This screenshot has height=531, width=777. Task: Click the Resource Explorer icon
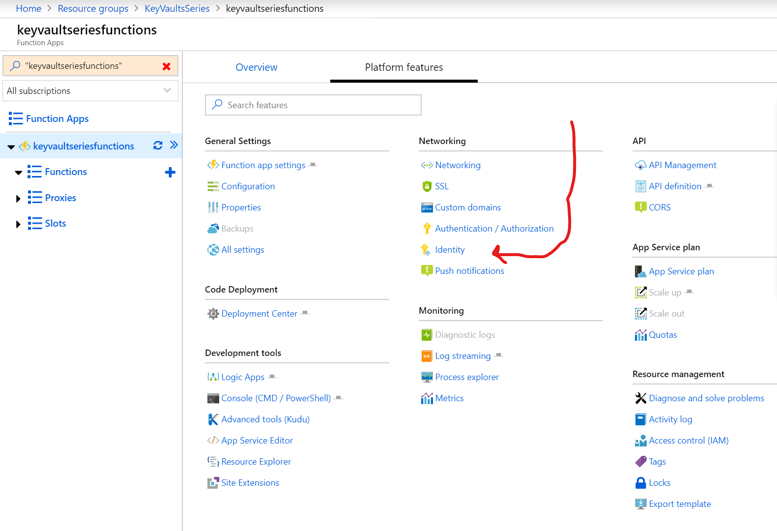(213, 462)
